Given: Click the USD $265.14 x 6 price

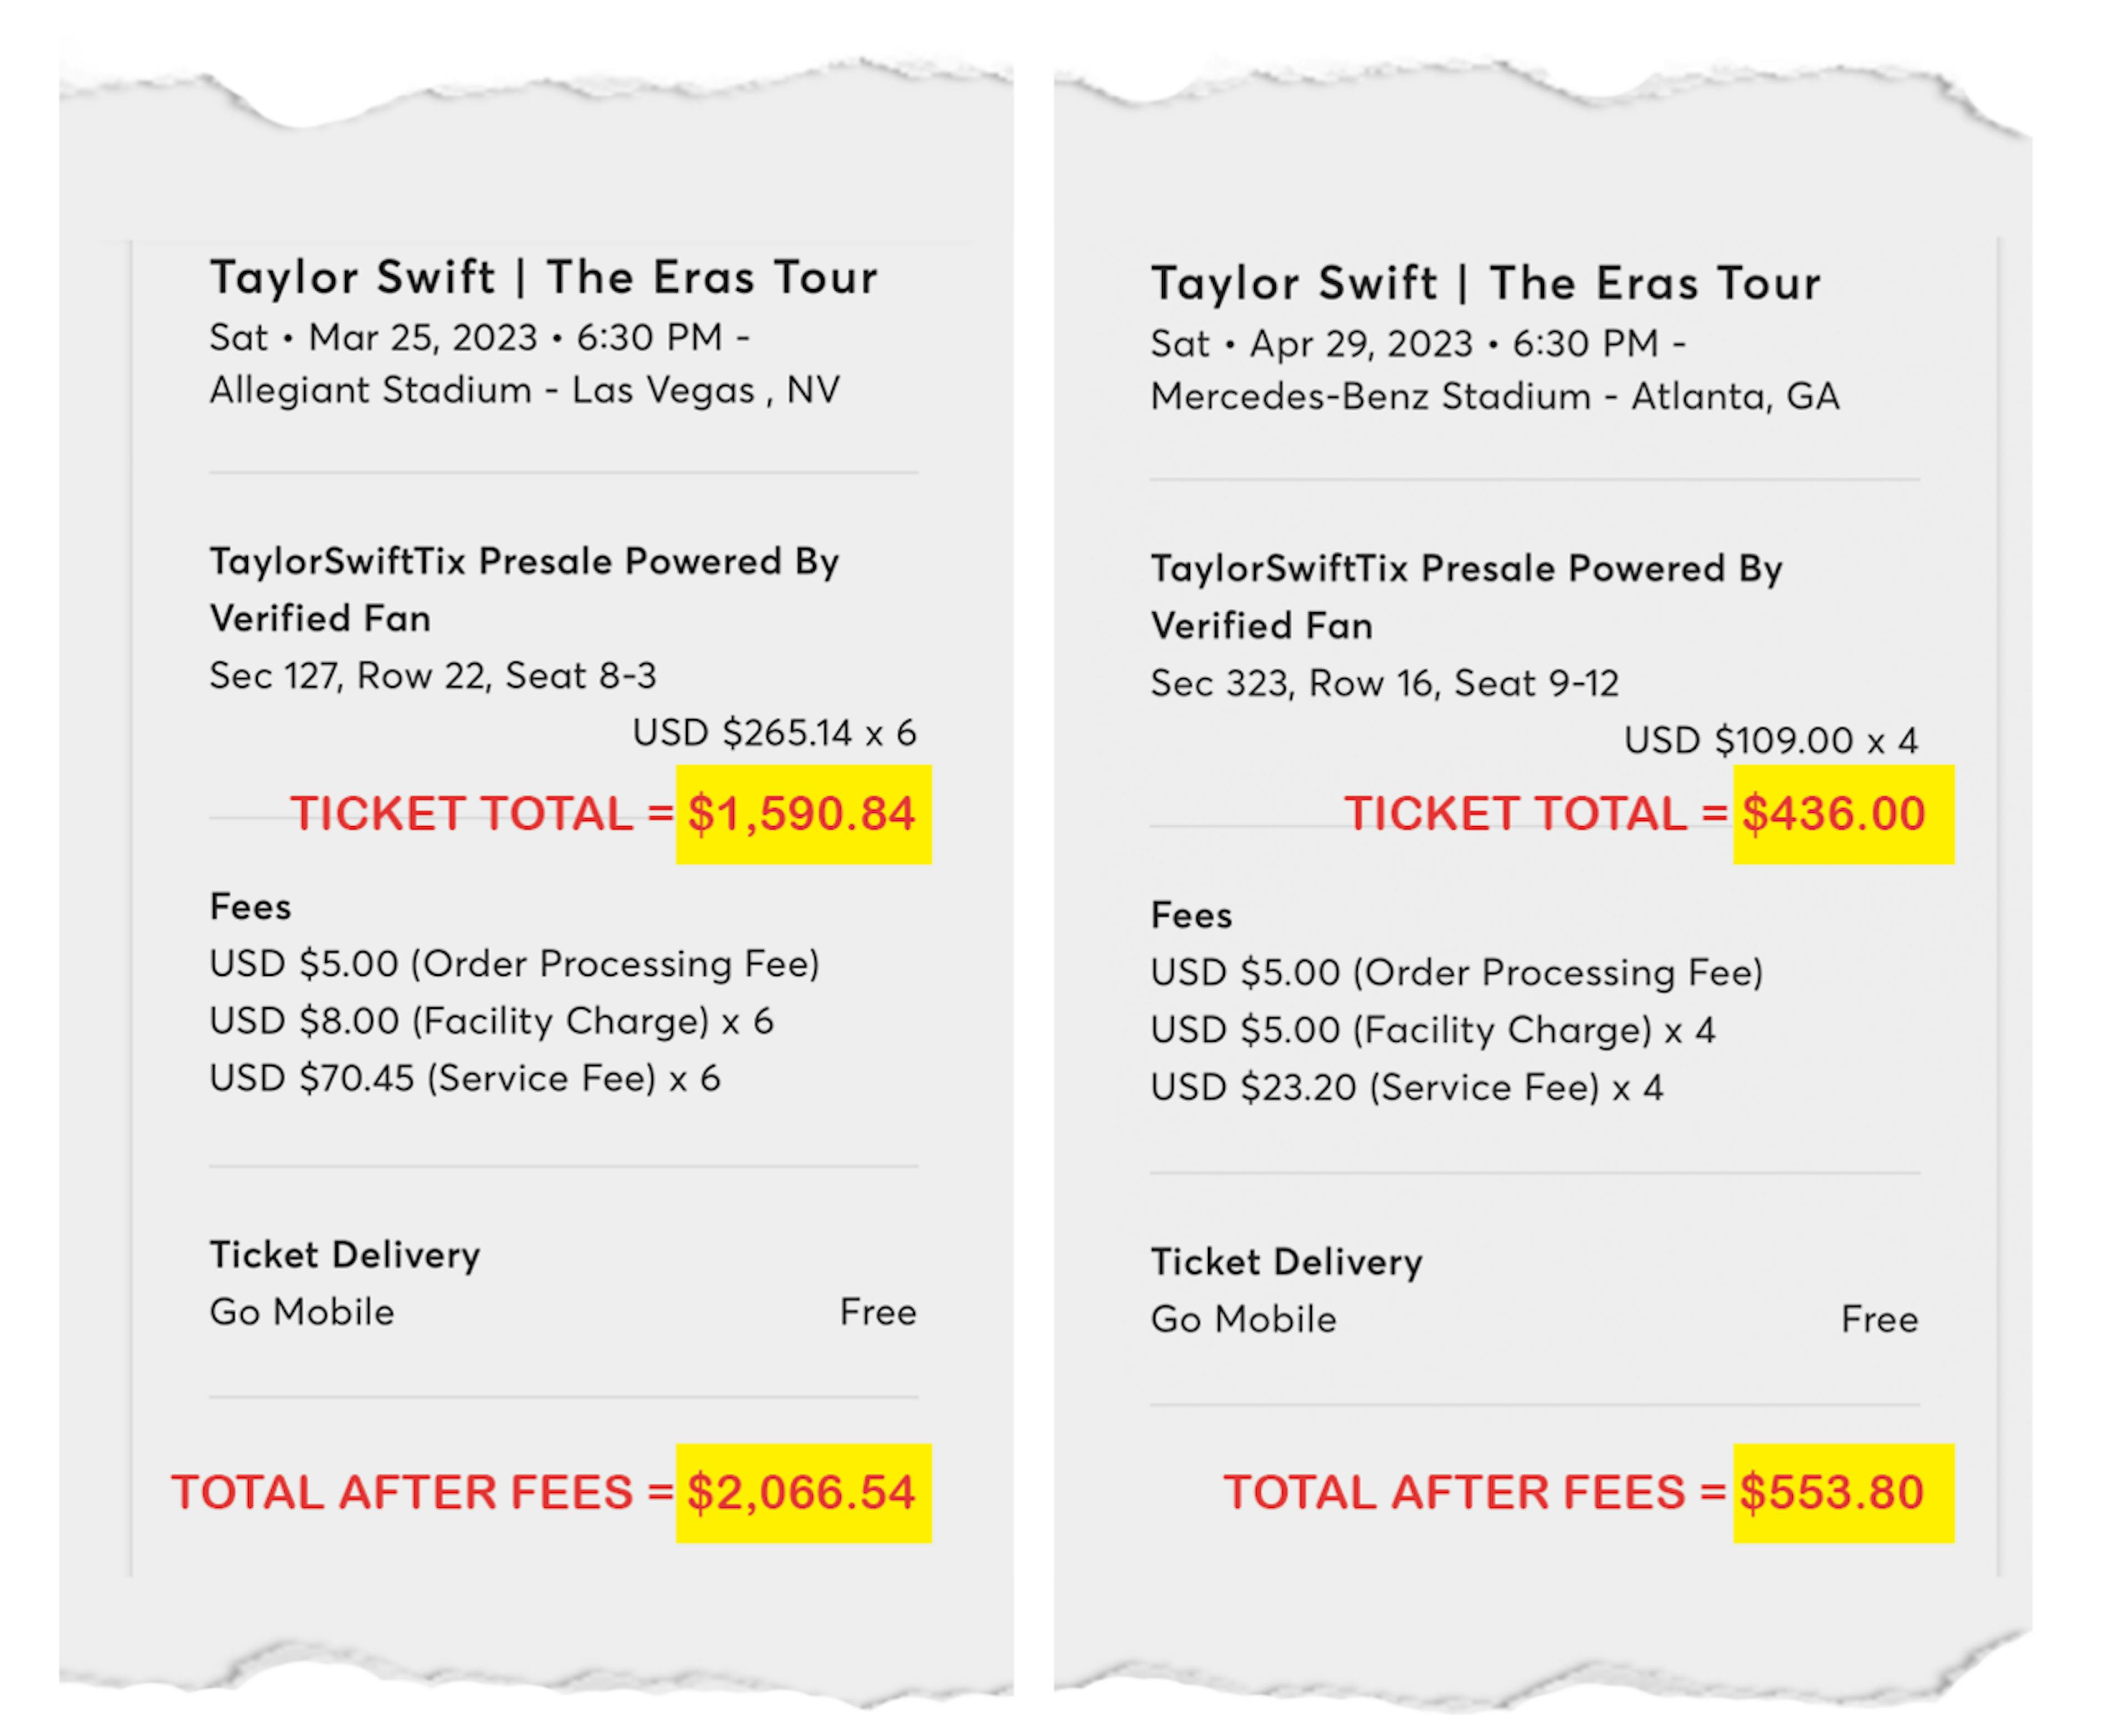Looking at the screenshot, I should tap(774, 733).
